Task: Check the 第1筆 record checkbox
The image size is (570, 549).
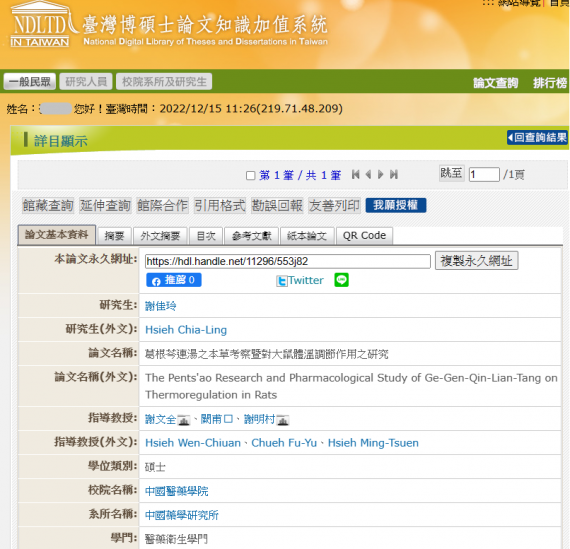Action: [250, 176]
